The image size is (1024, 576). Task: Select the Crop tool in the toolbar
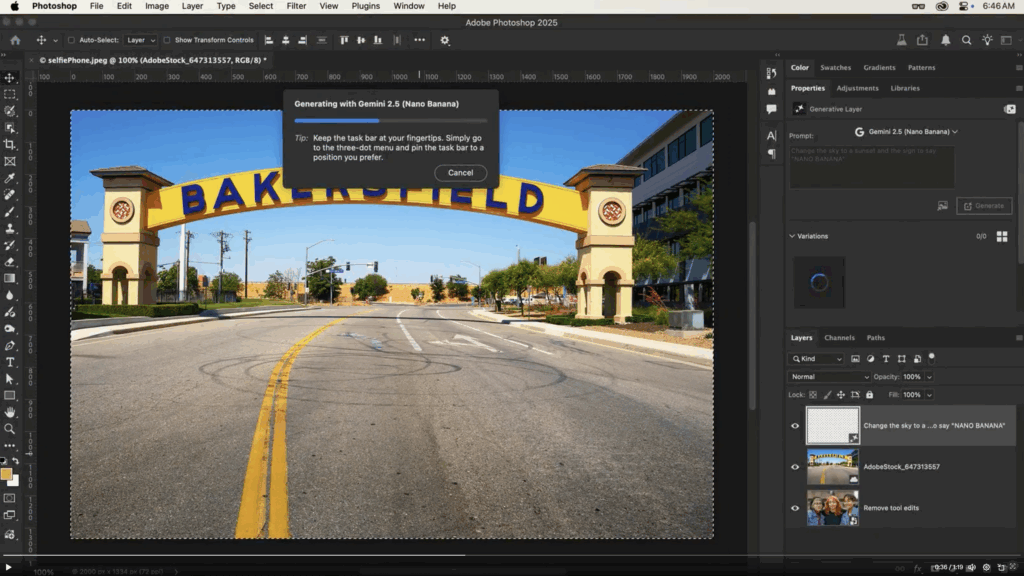[10, 144]
